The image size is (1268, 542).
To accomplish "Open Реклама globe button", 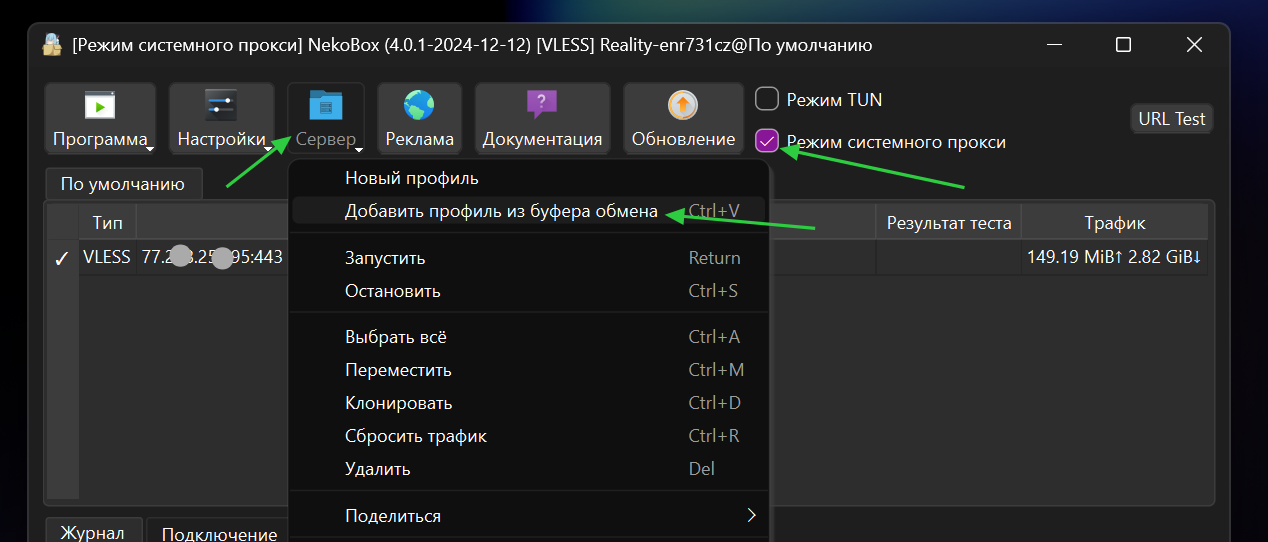I will point(420,119).
